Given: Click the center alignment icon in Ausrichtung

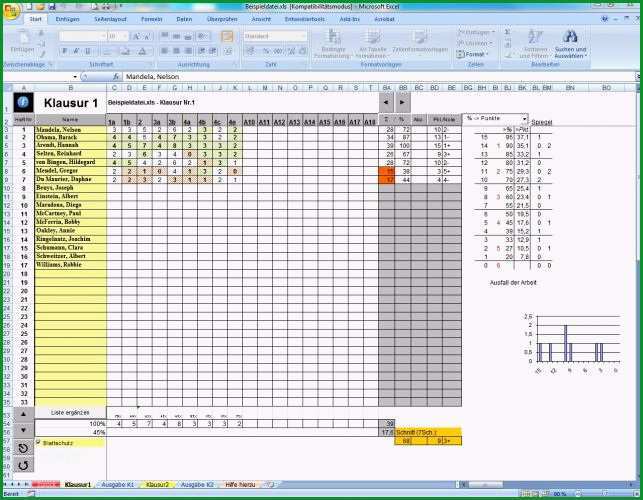Looking at the screenshot, I should tap(176, 51).
